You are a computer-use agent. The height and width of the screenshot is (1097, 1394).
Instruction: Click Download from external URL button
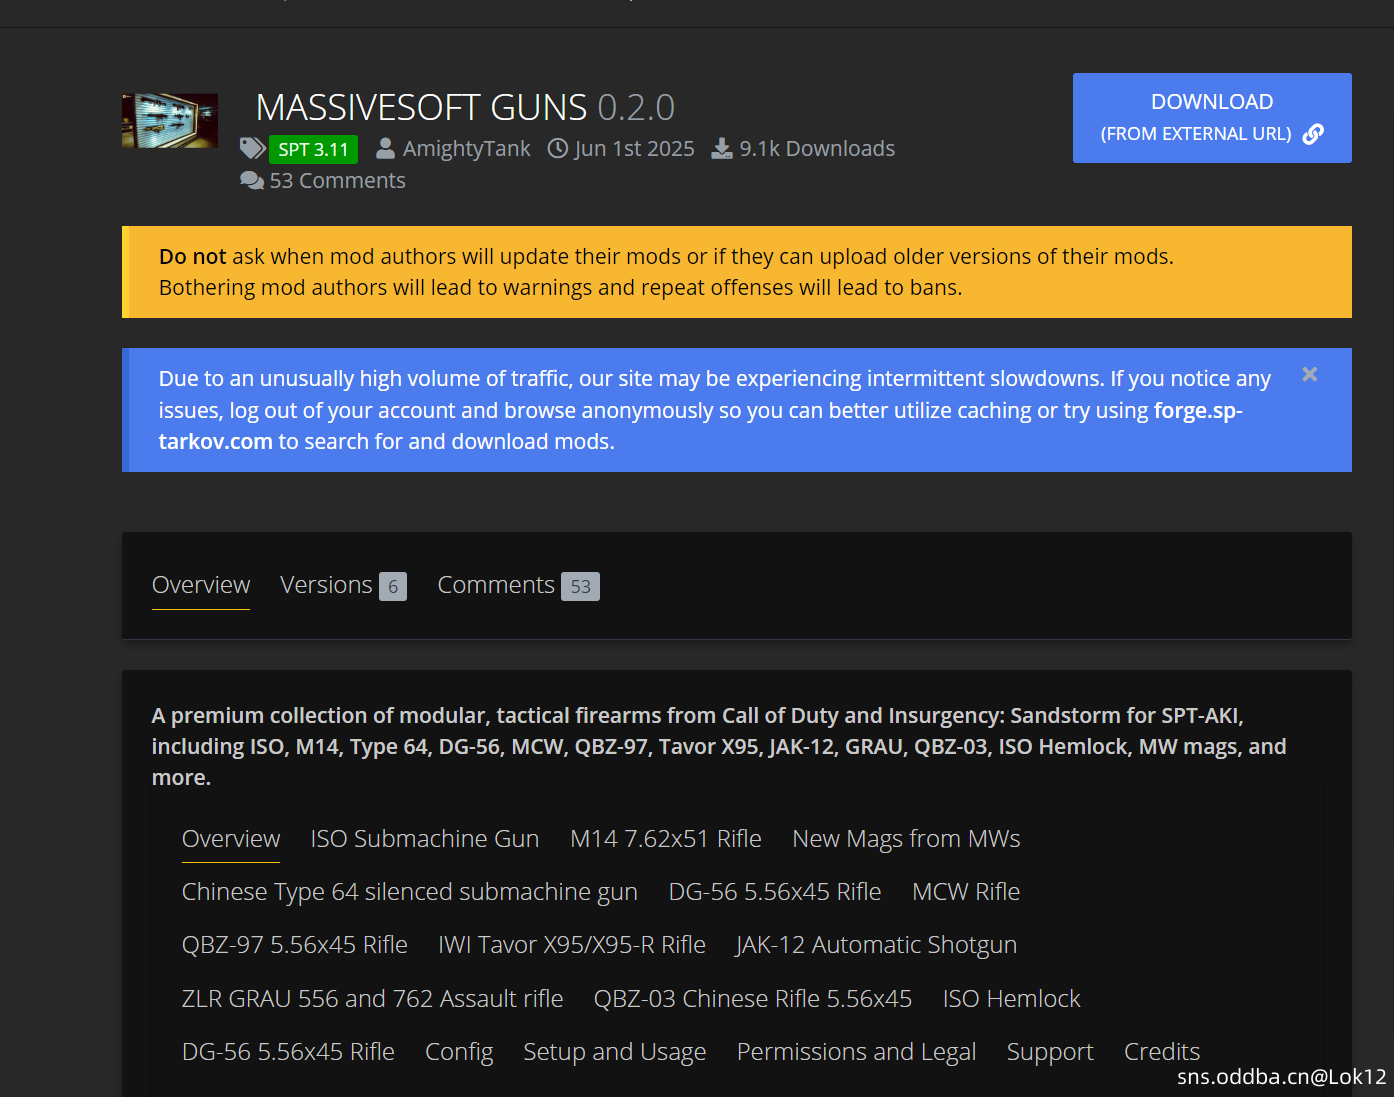1212,118
